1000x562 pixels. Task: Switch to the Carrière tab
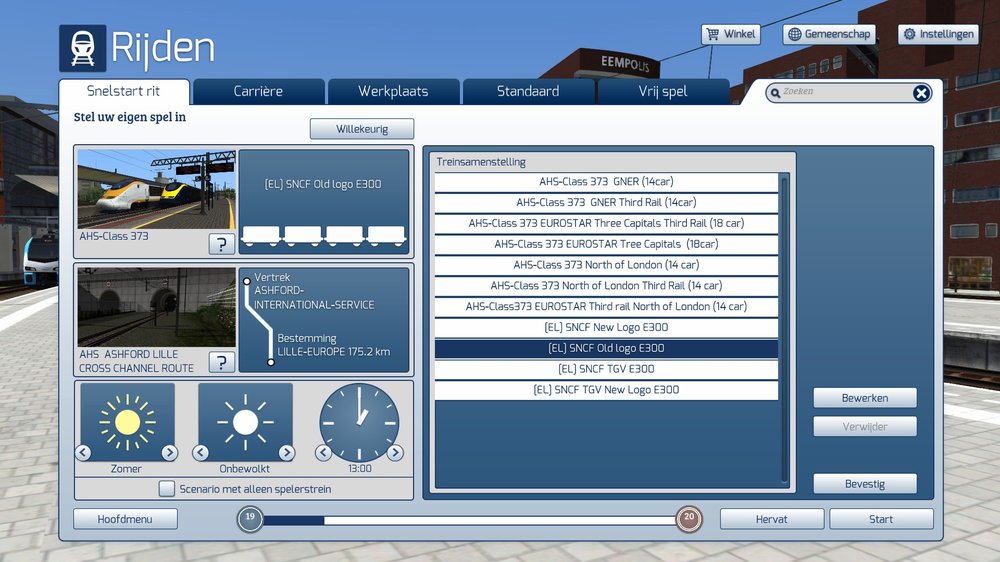point(258,91)
